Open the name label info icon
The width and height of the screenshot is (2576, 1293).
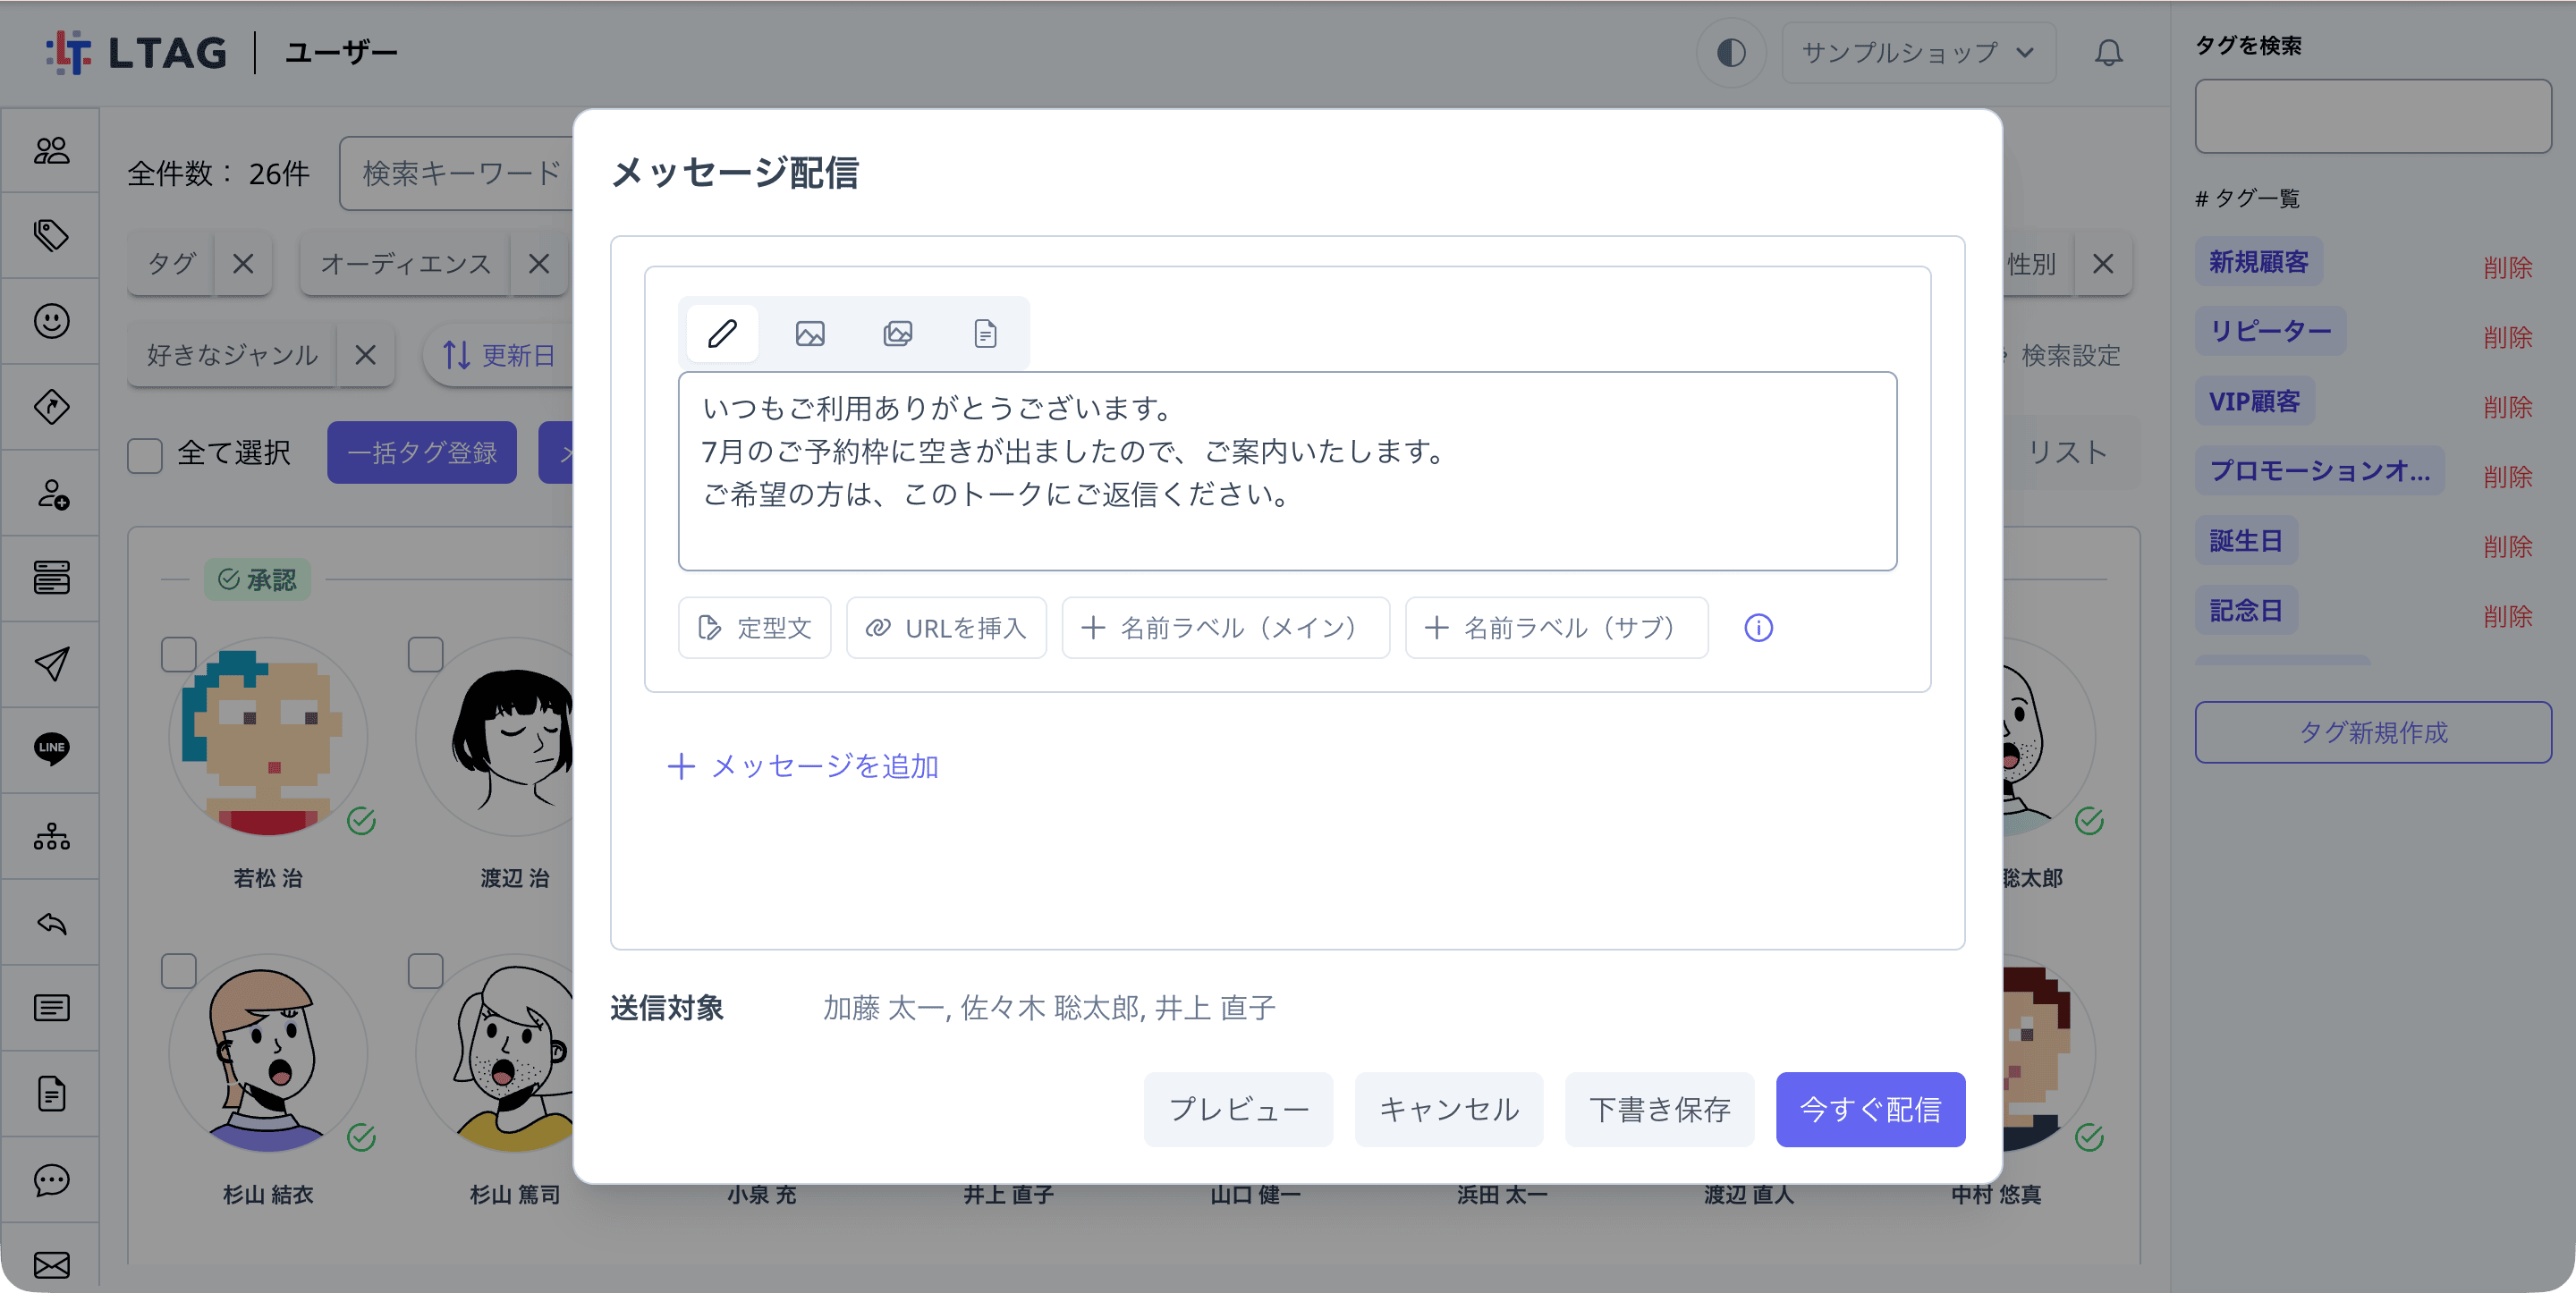point(1758,627)
